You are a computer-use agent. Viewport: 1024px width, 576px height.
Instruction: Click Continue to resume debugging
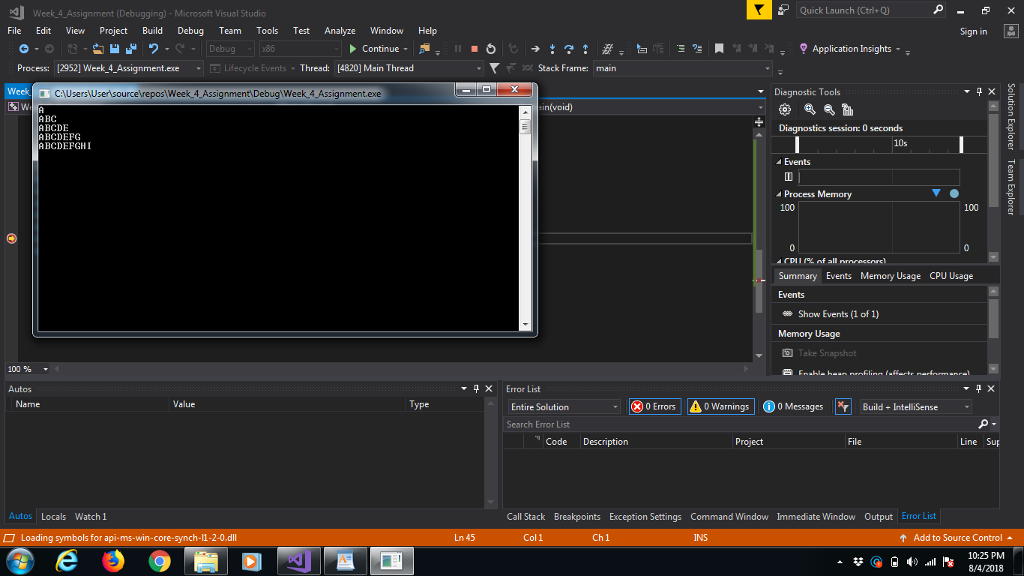pyautogui.click(x=374, y=48)
